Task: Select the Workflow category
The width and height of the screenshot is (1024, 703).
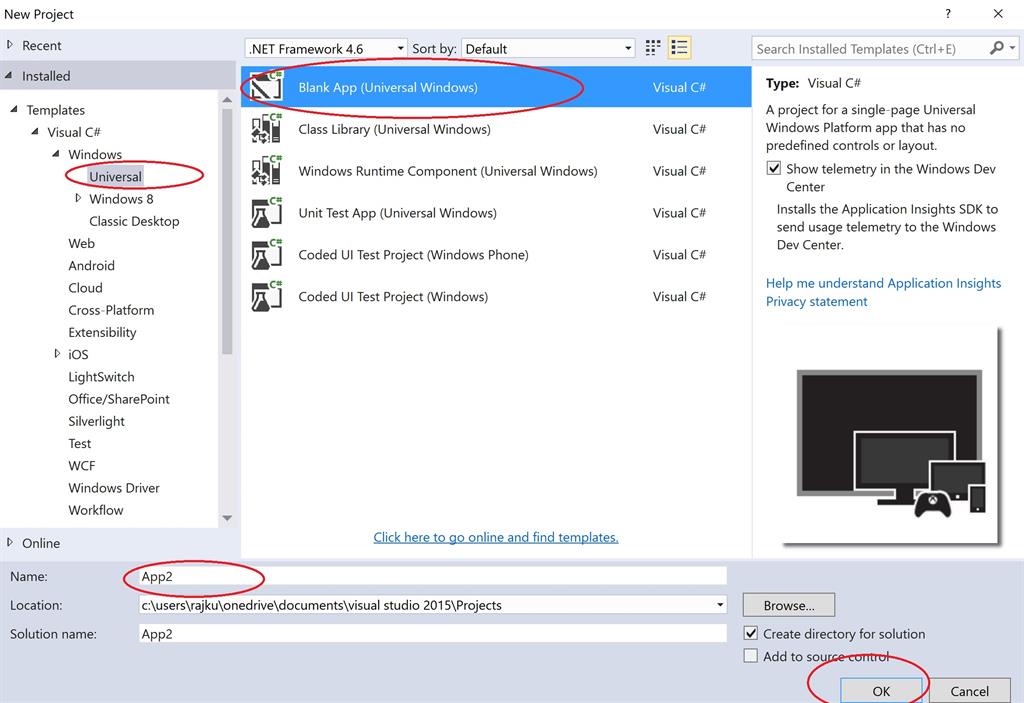Action: [95, 510]
